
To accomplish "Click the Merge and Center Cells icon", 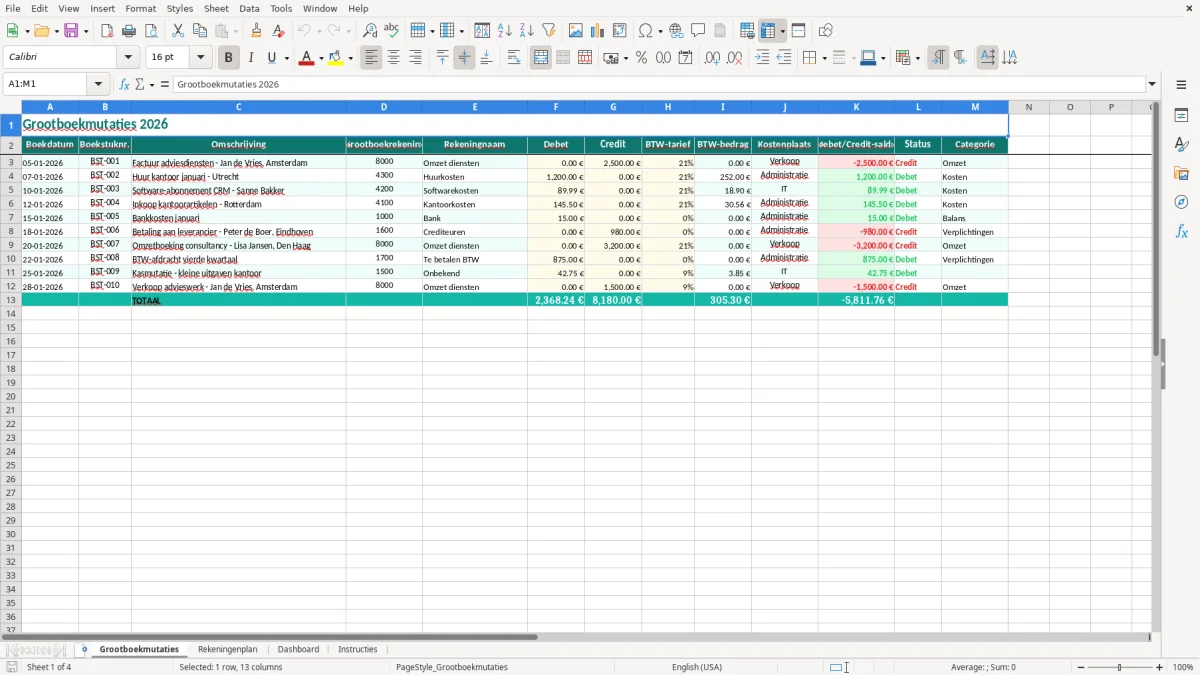I will (x=541, y=58).
